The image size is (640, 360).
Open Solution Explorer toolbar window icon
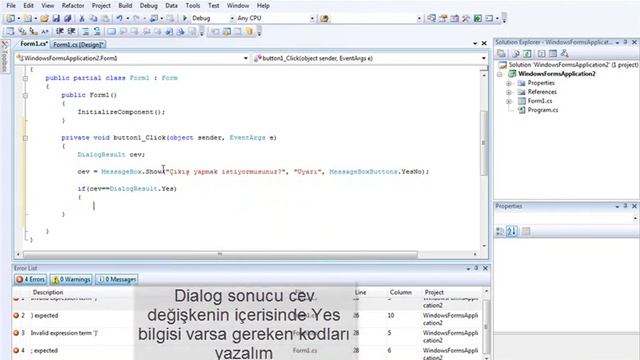tap(431, 18)
